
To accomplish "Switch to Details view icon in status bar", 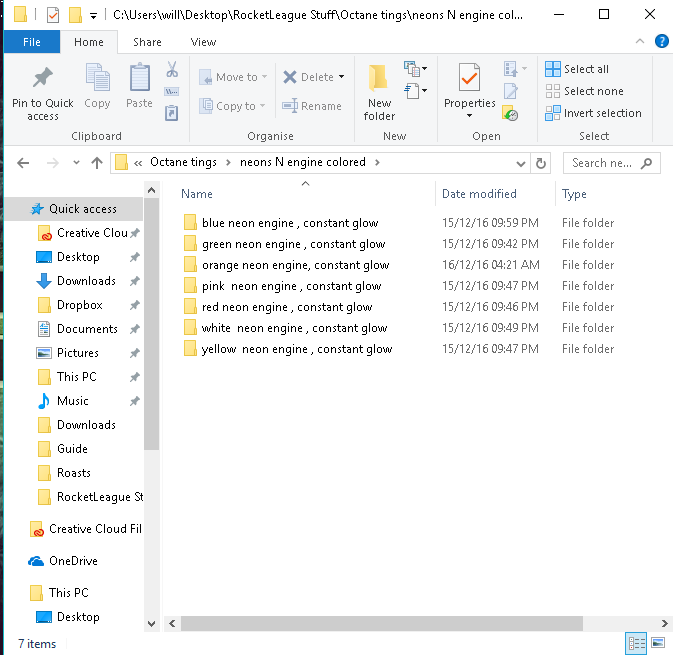I will [x=637, y=643].
